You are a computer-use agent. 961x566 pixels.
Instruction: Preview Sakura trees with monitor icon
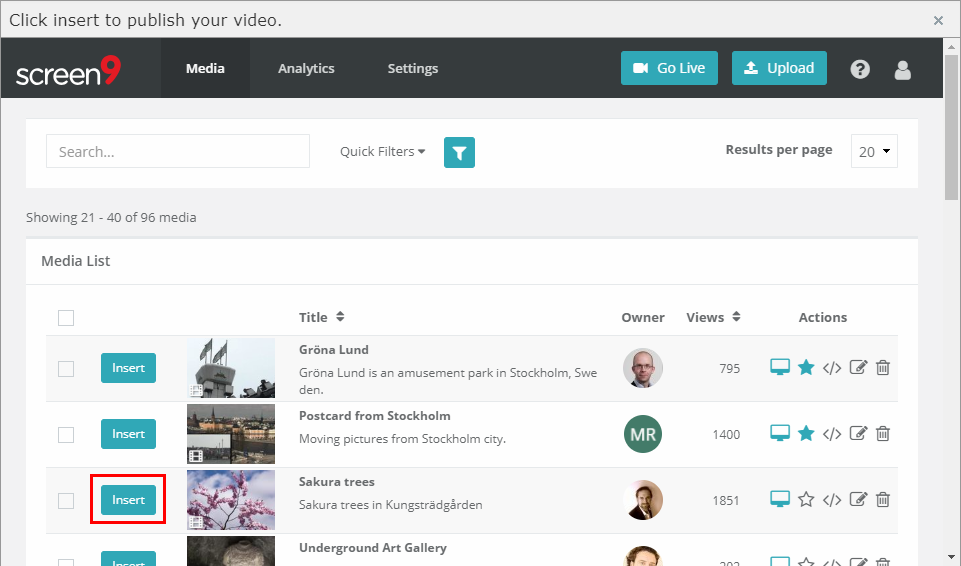(780, 500)
